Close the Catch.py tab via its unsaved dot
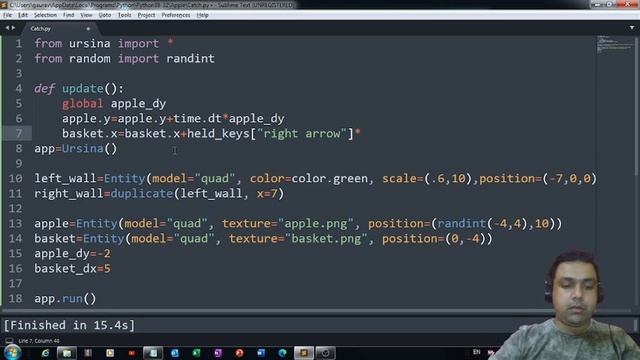The image size is (640, 360). tap(88, 29)
